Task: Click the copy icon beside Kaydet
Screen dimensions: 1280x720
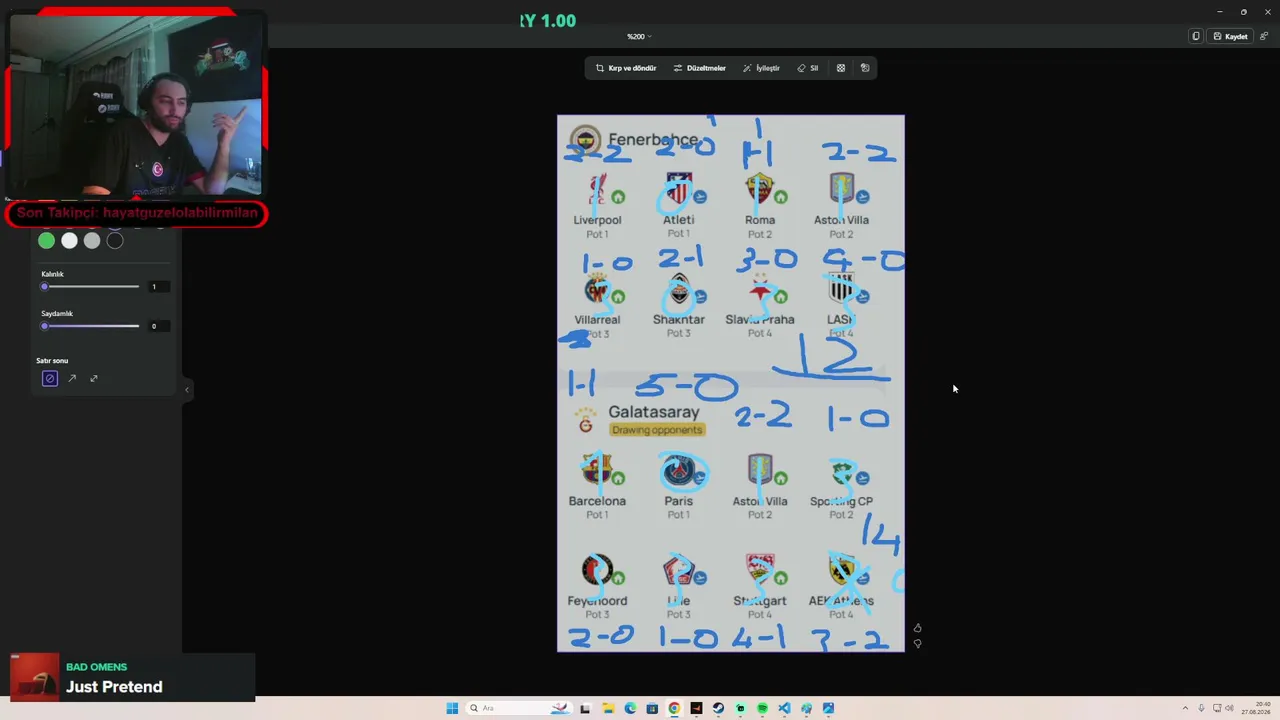Action: point(1195,37)
